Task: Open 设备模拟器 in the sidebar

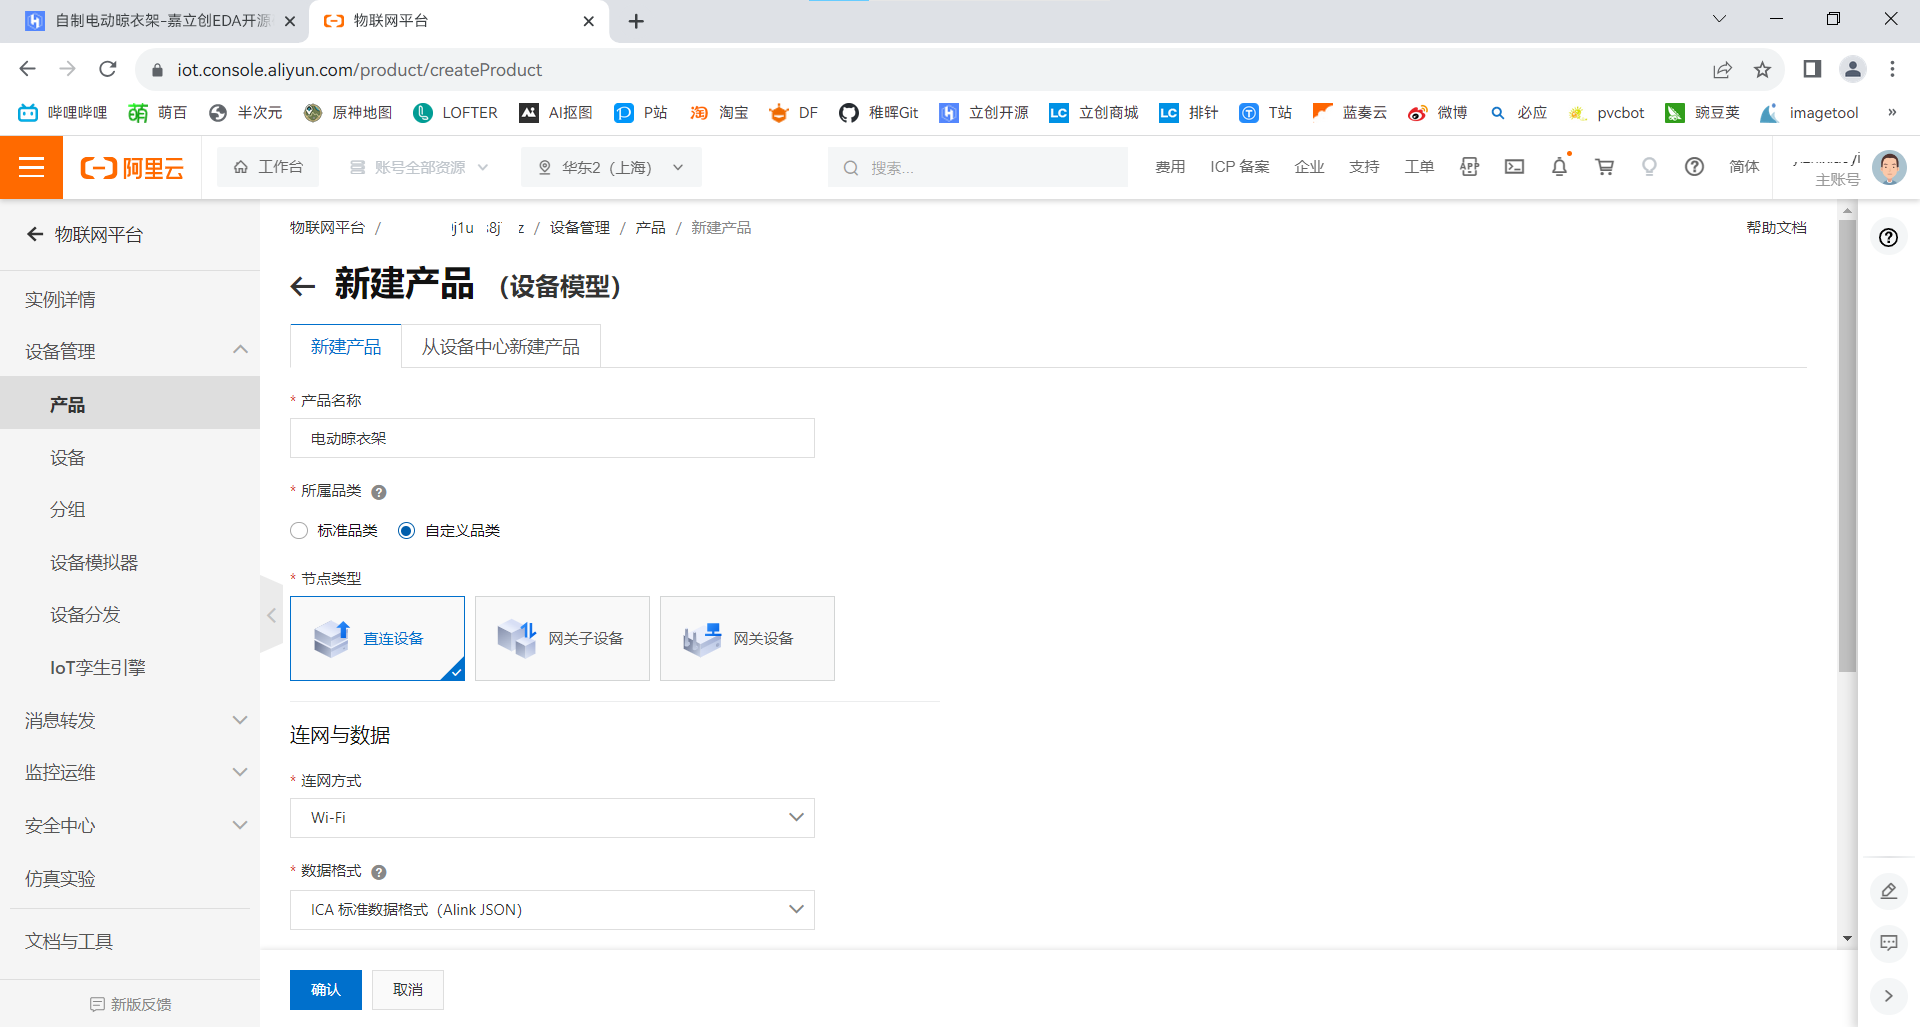Action: pos(93,562)
